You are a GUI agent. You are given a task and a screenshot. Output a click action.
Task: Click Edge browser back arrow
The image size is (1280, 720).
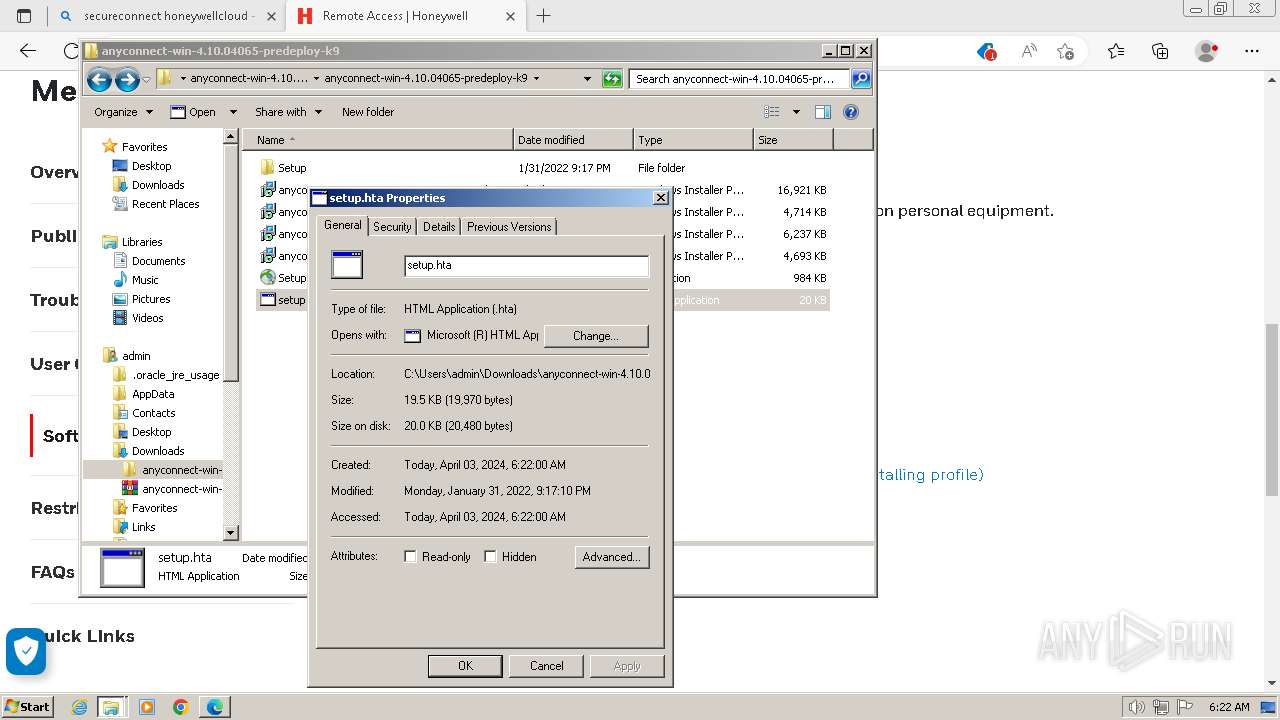click(x=28, y=51)
